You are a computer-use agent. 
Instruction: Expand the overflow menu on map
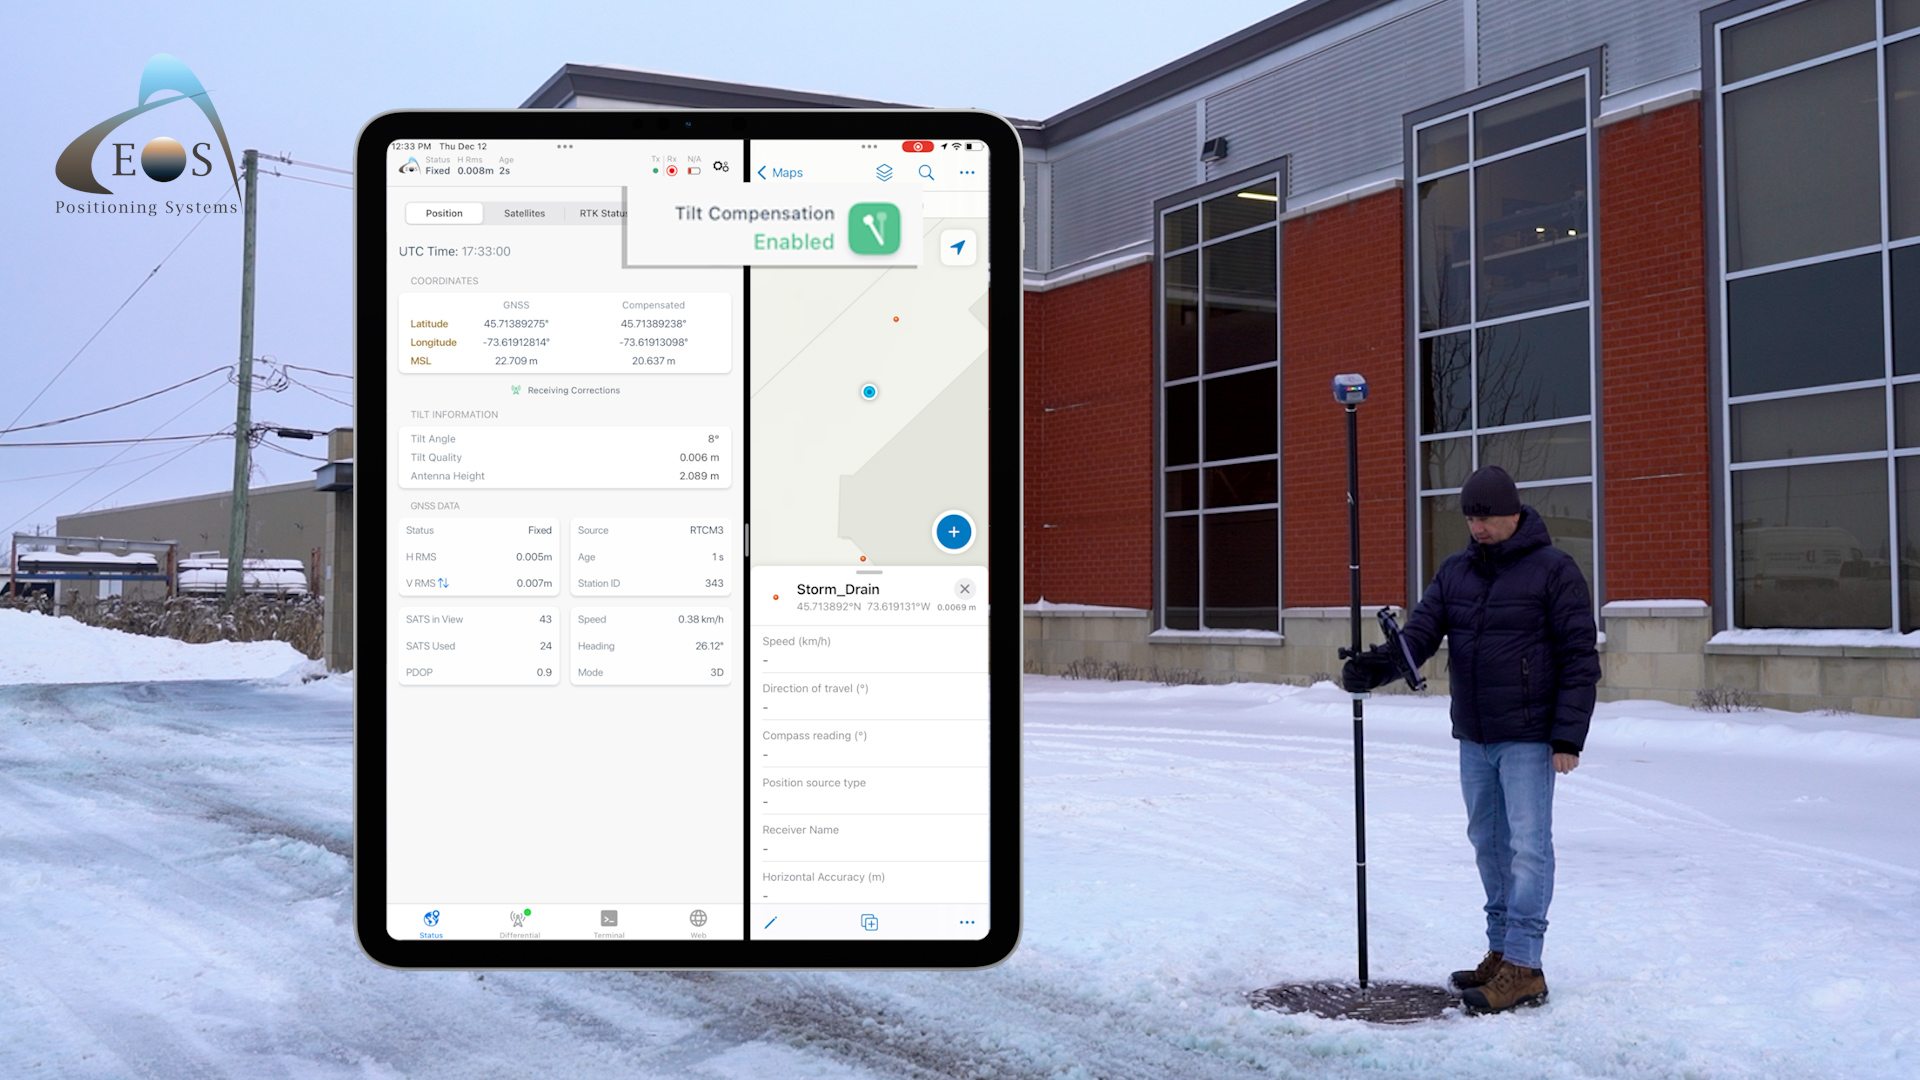tap(967, 173)
